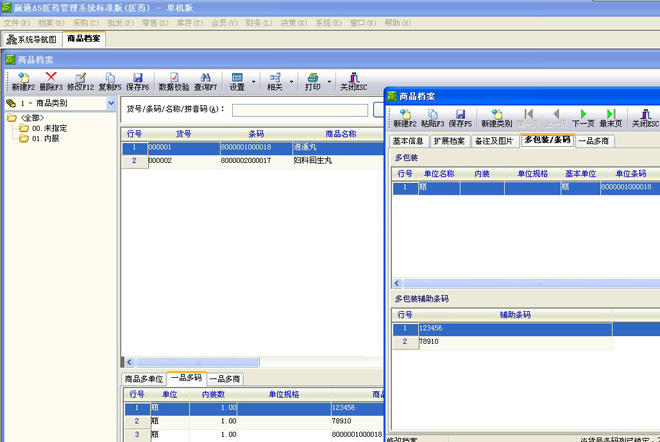Open 数据校验 data check tool

point(174,81)
